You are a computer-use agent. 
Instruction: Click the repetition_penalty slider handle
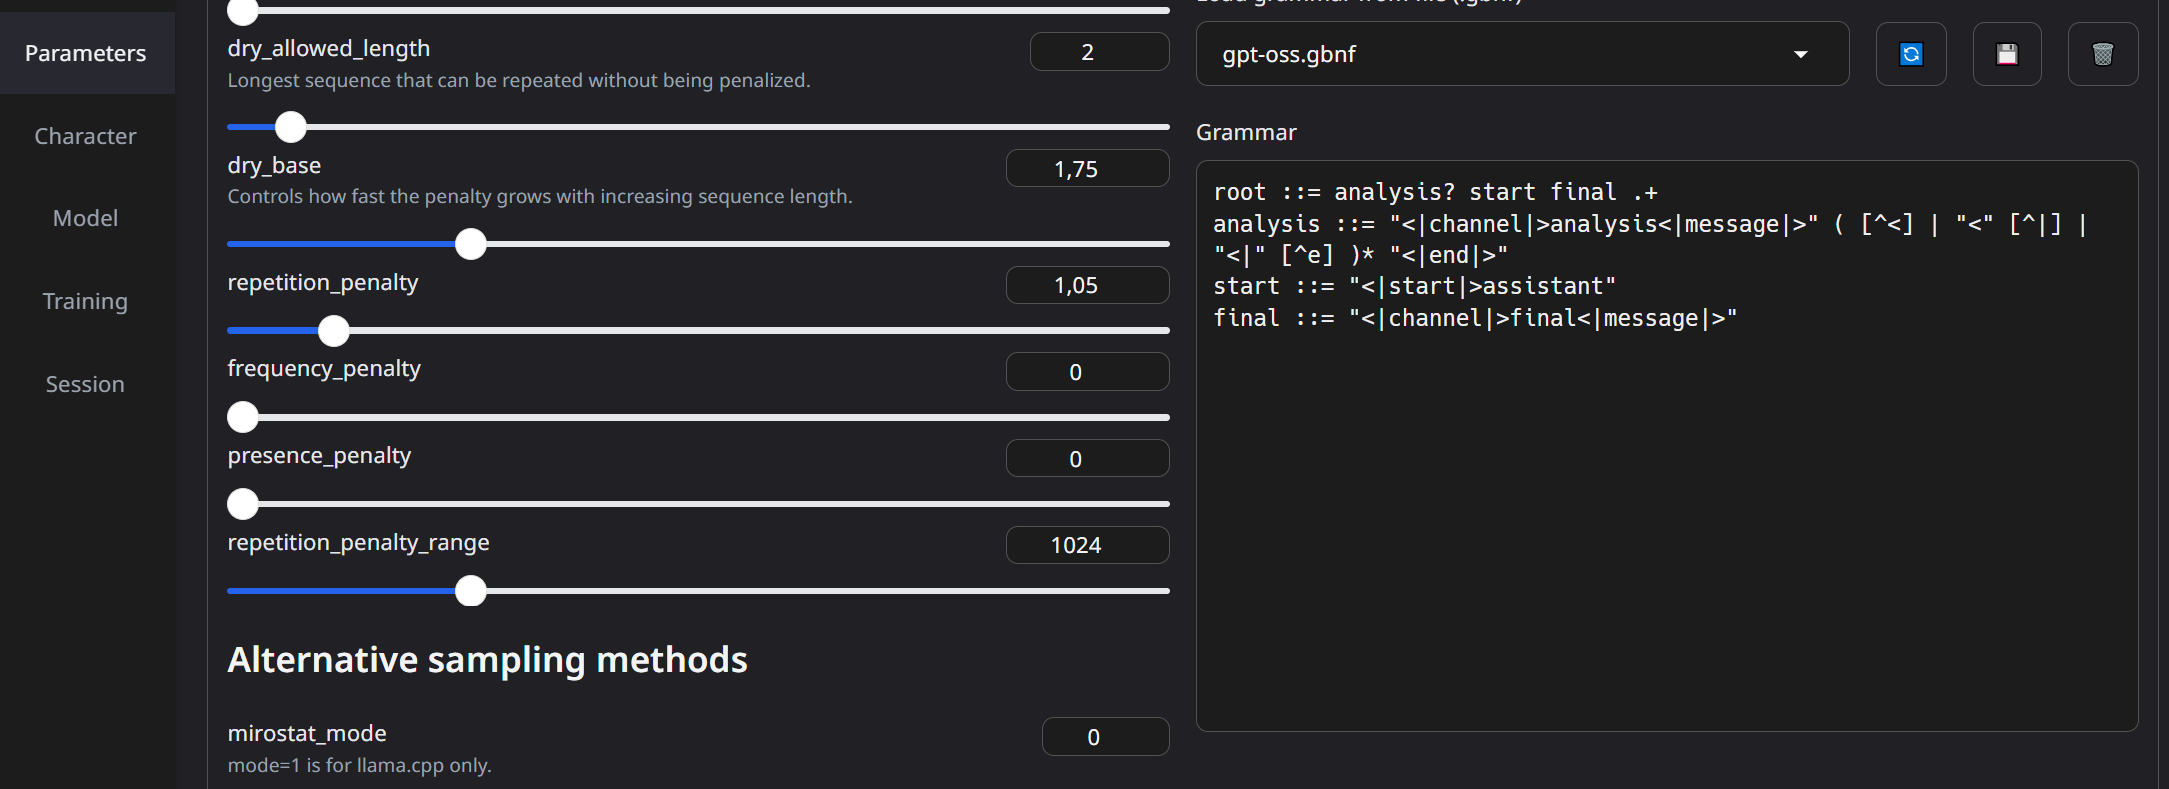[x=334, y=330]
